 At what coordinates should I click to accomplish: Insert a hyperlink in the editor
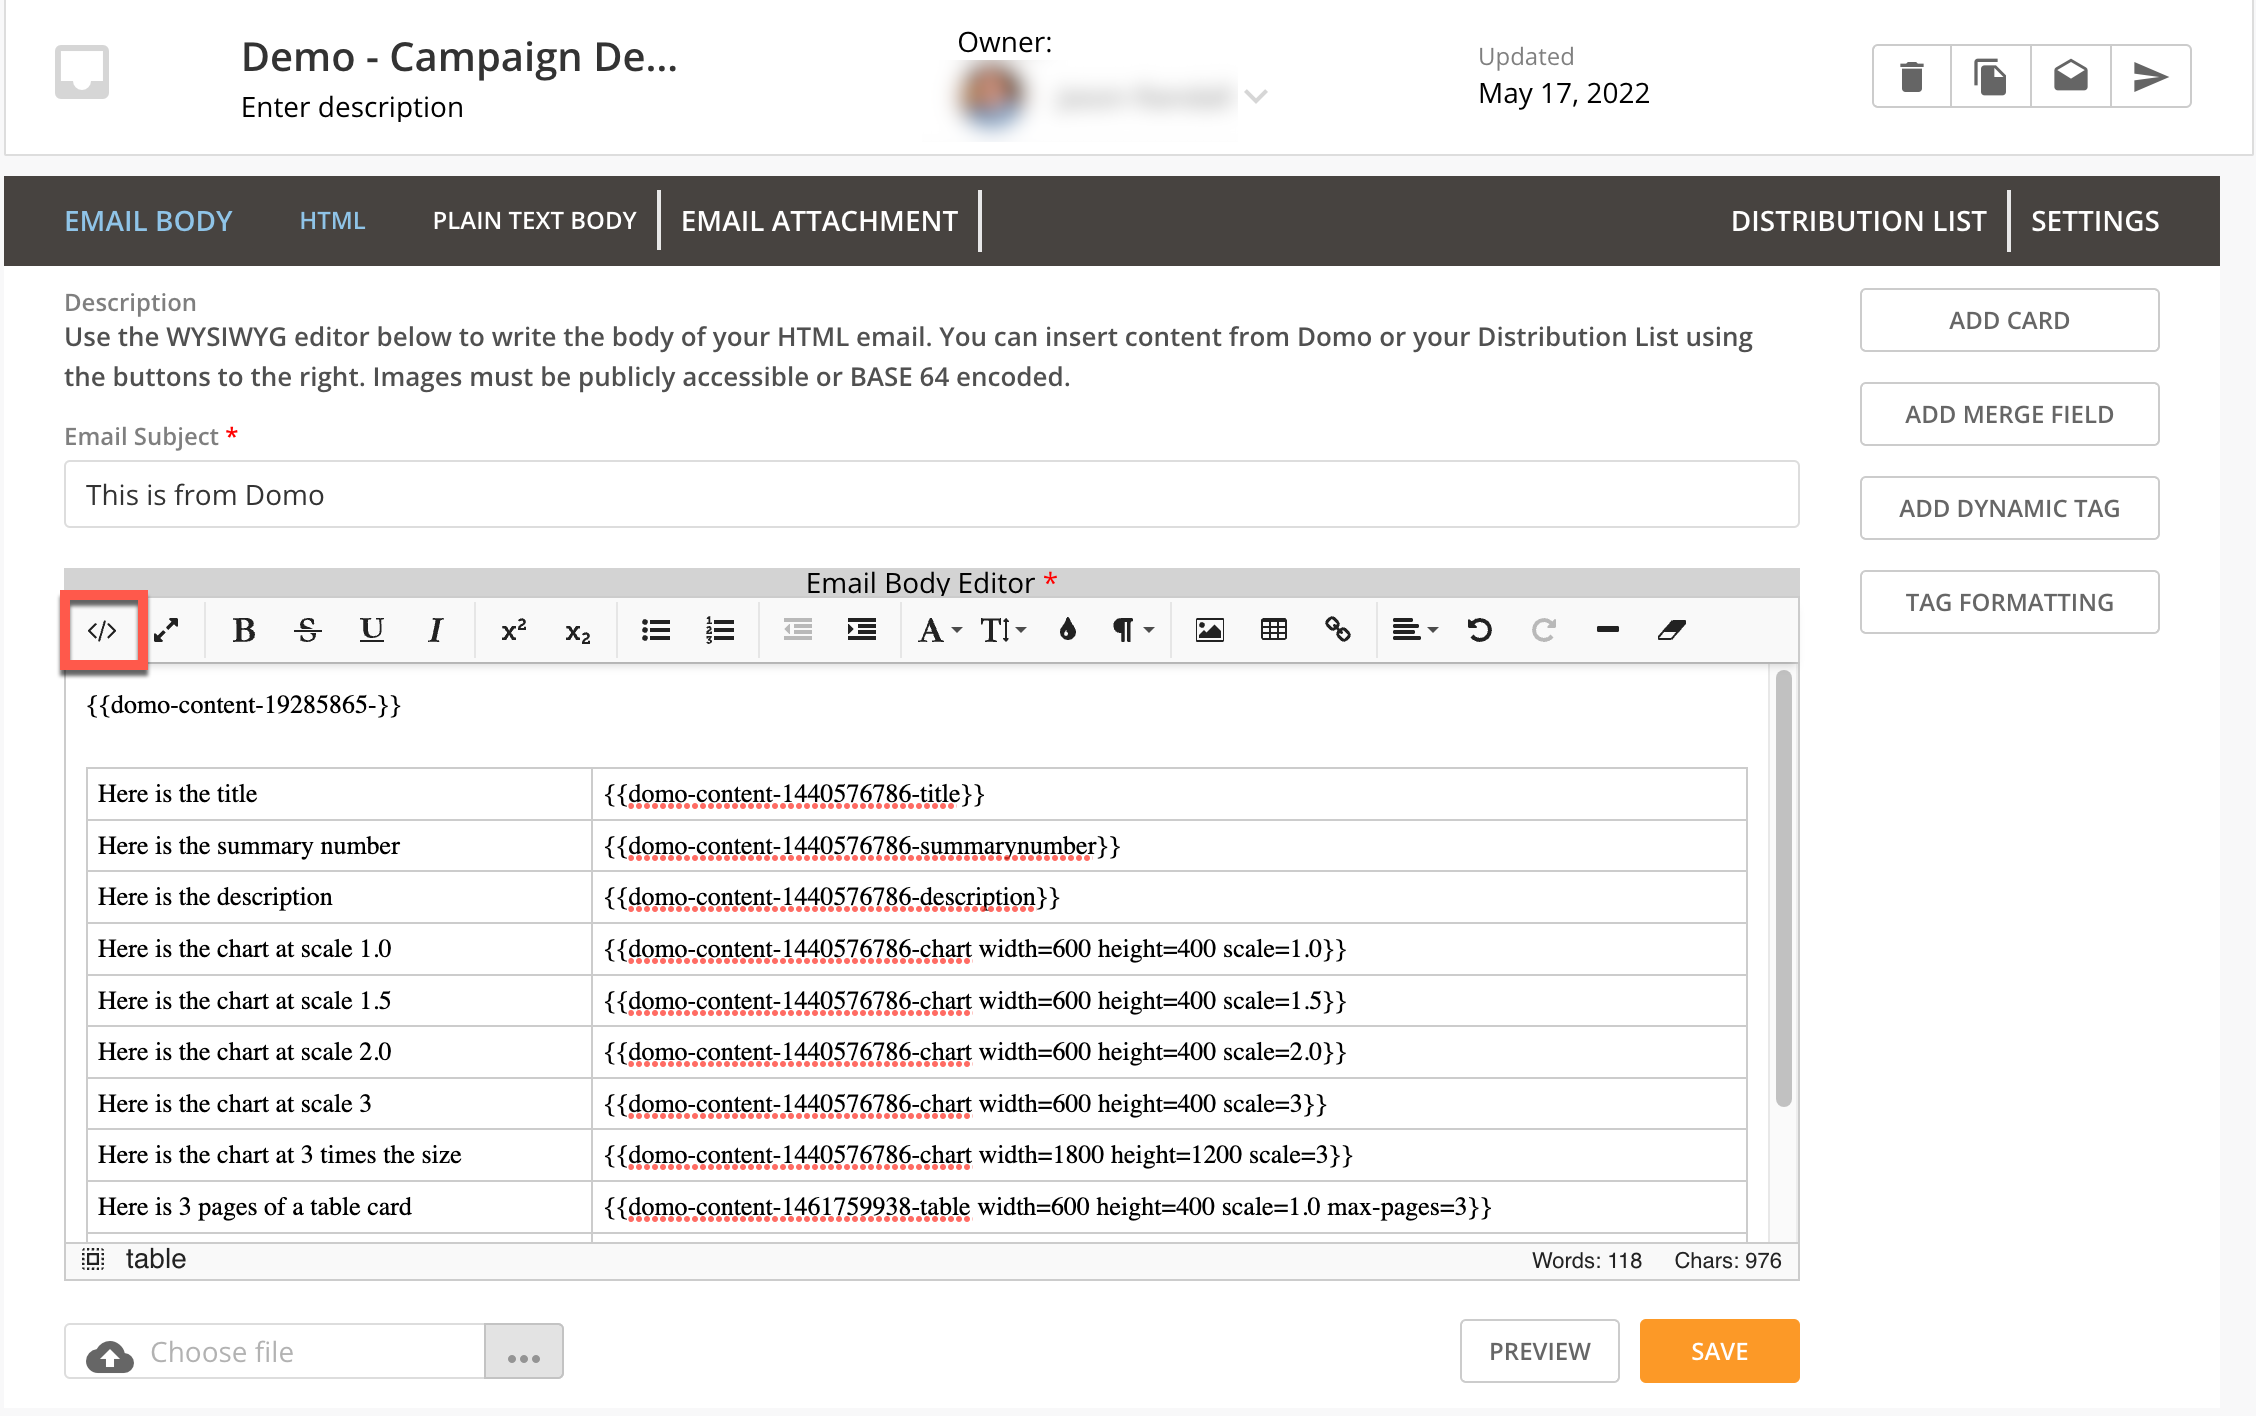[1339, 630]
